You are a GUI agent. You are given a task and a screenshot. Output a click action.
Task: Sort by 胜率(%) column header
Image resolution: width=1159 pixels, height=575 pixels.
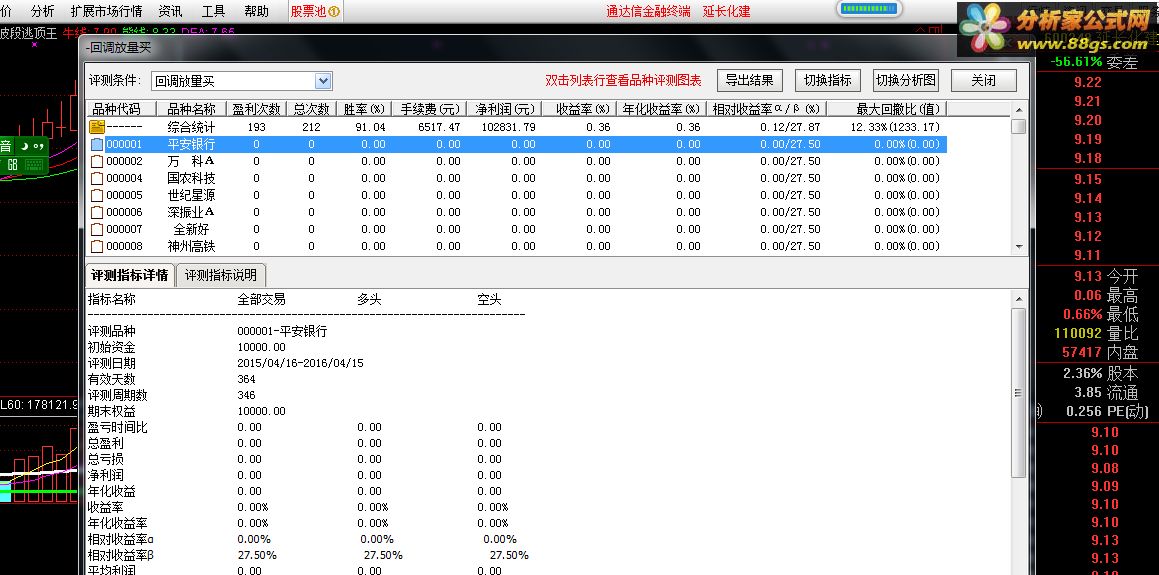point(364,109)
